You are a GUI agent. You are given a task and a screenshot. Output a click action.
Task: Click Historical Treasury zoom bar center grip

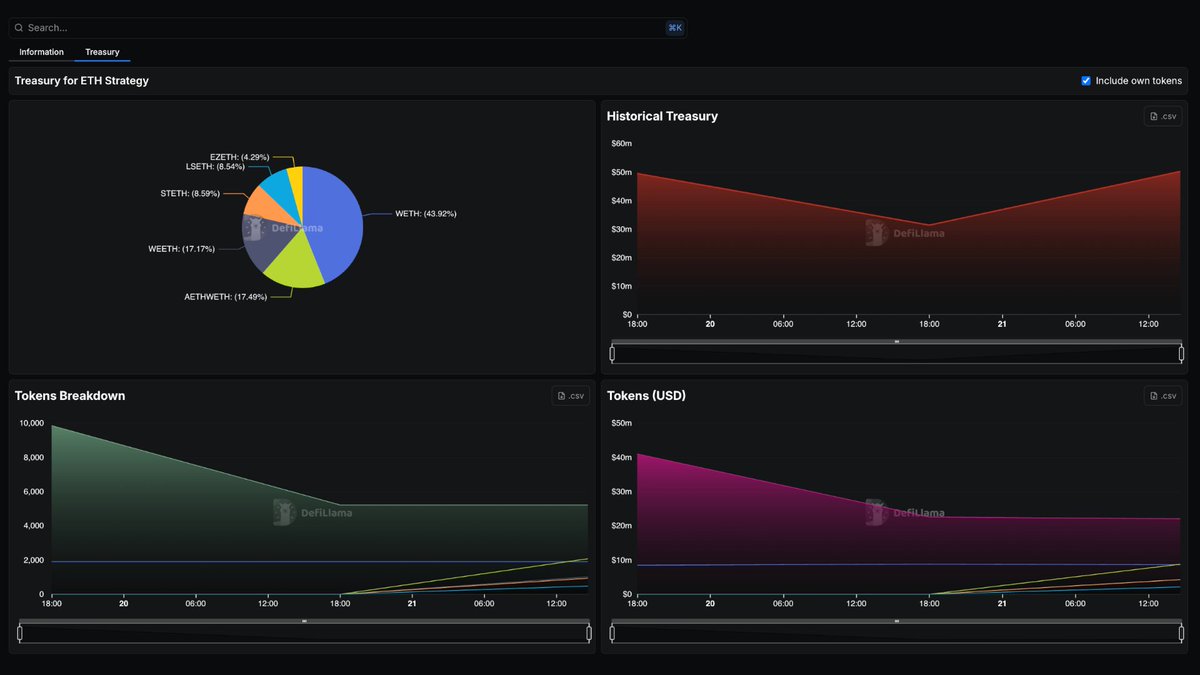pyautogui.click(x=897, y=341)
